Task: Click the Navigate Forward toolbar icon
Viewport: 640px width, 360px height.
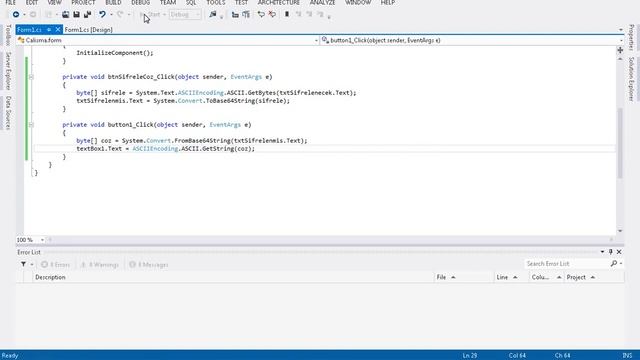Action: (x=33, y=15)
